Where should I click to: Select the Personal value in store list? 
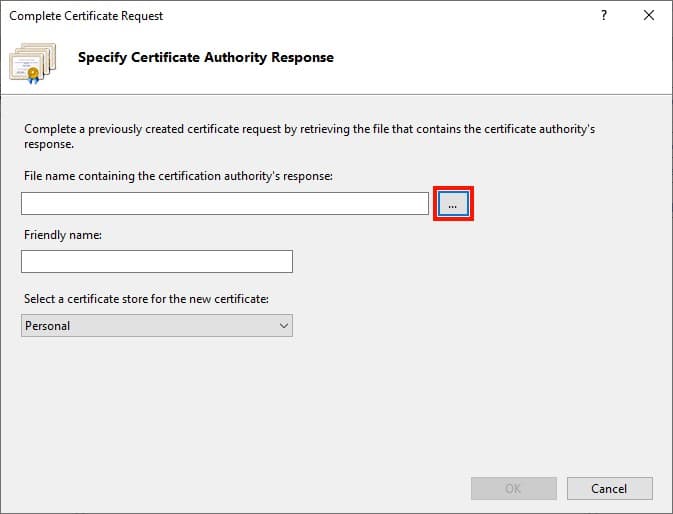point(47,326)
